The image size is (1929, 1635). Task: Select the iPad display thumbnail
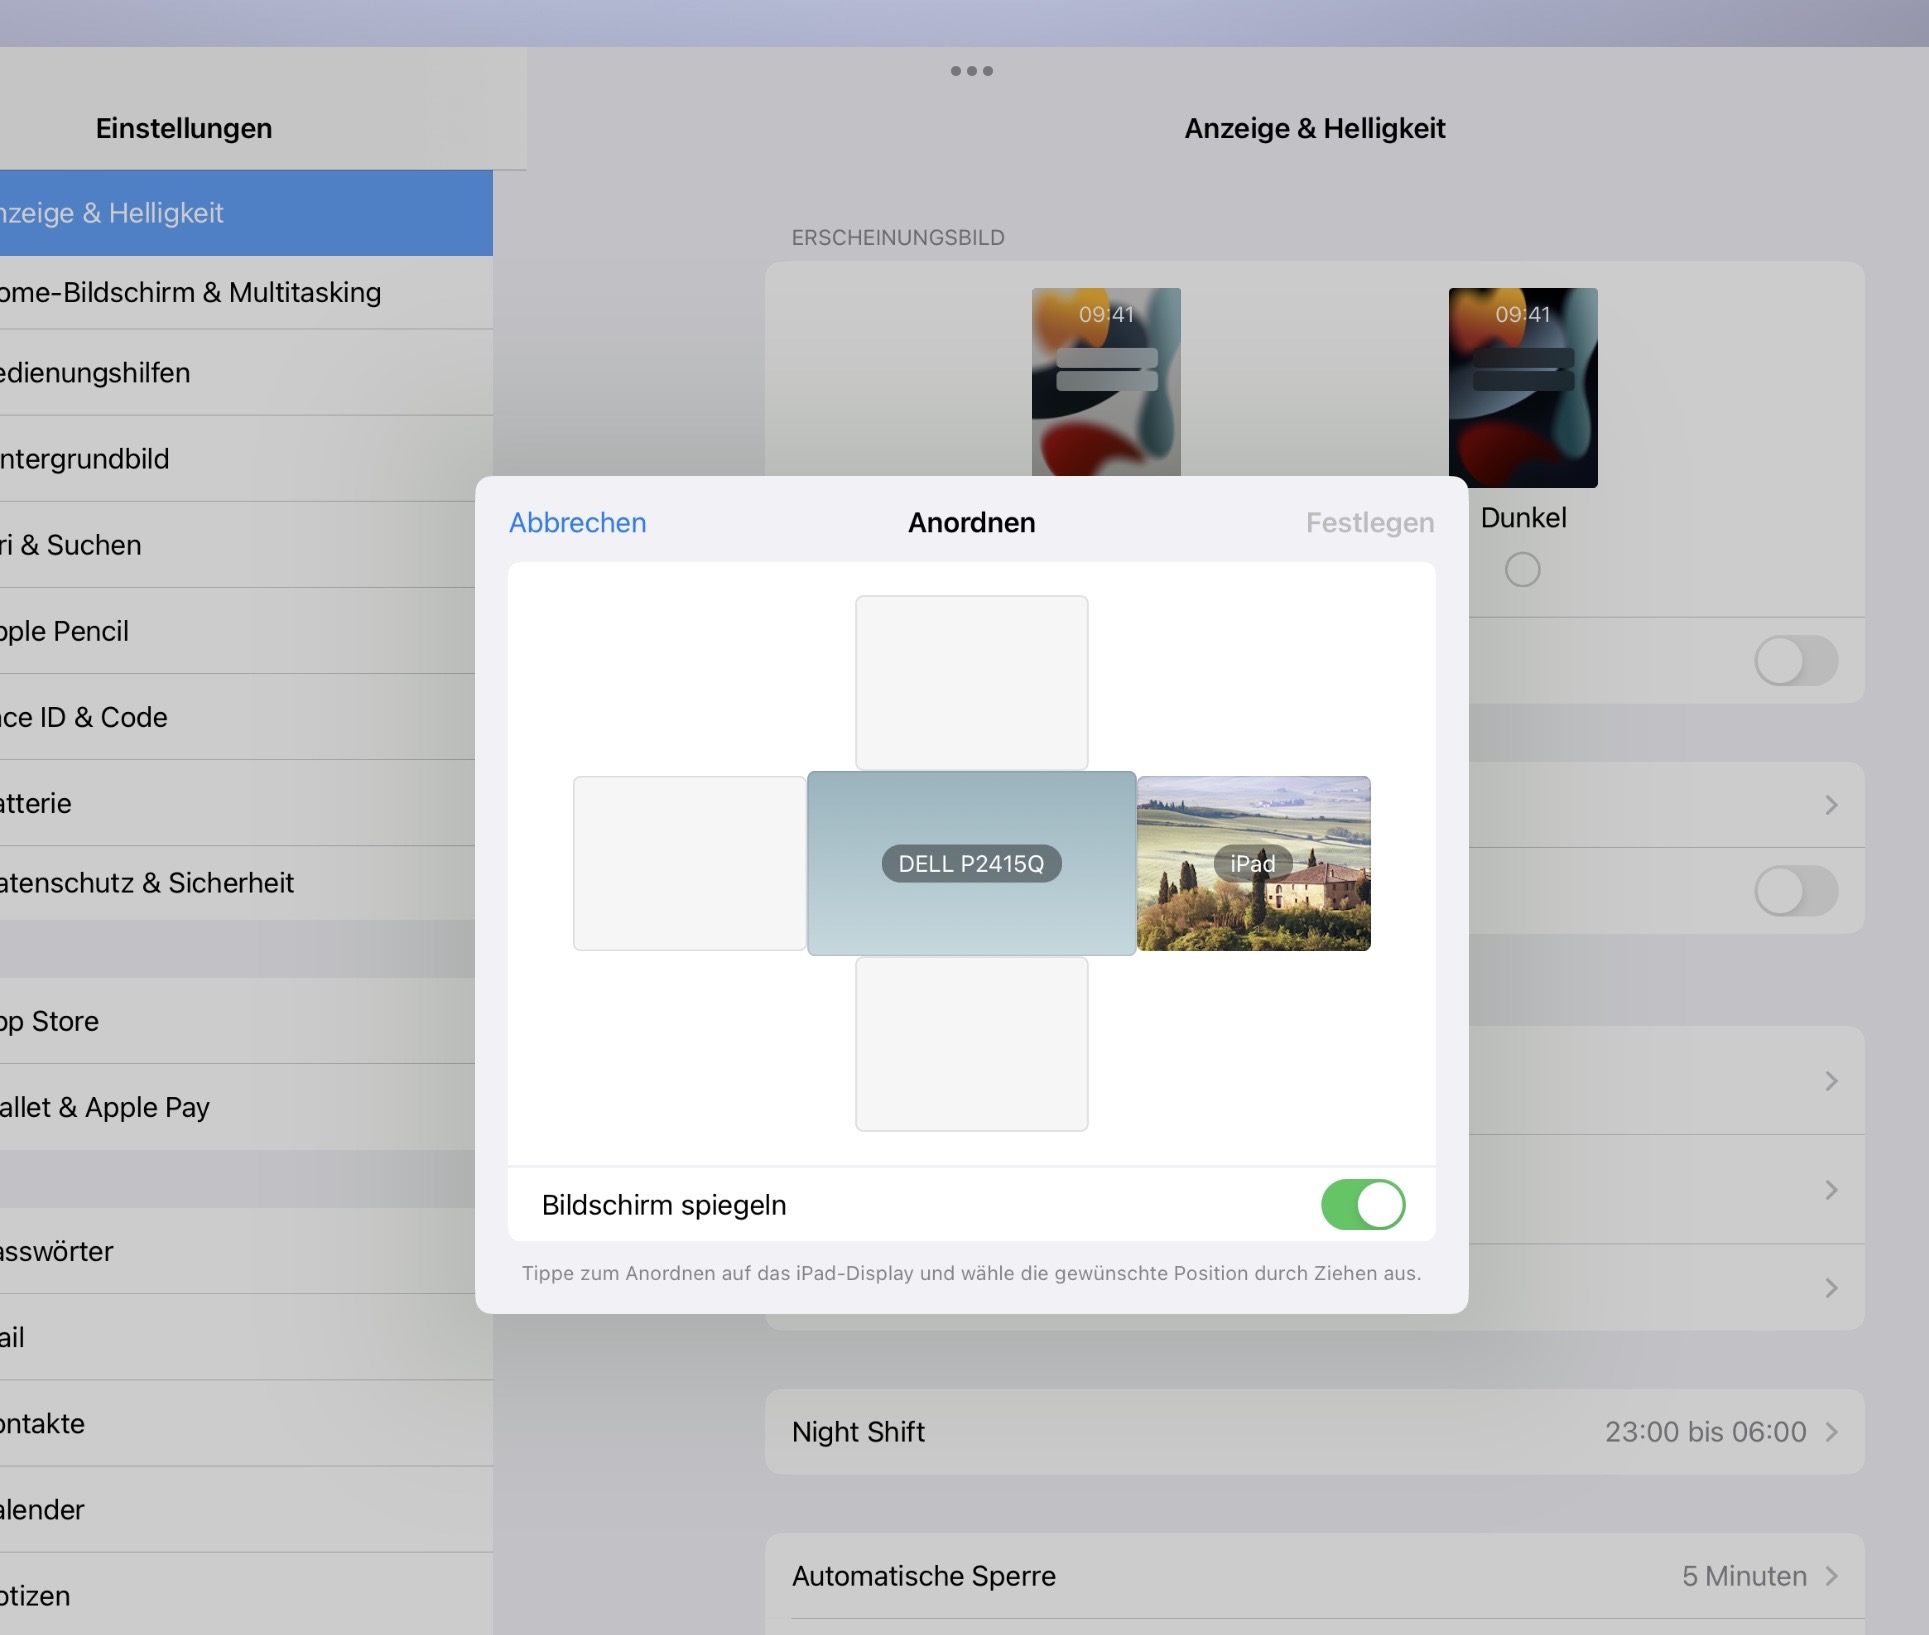(1253, 863)
